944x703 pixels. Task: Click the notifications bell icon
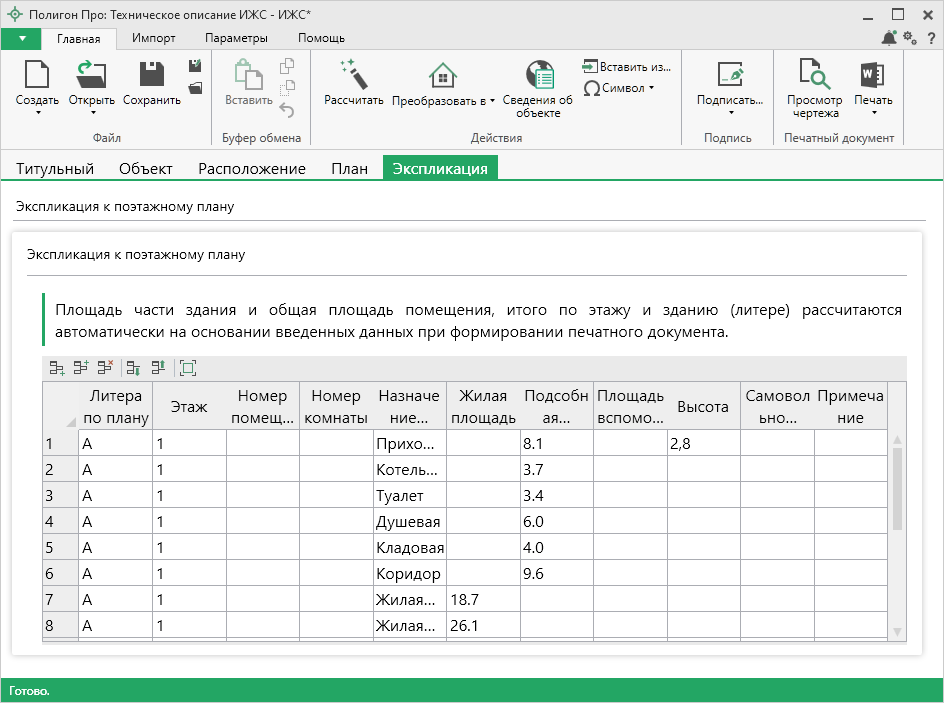(889, 38)
